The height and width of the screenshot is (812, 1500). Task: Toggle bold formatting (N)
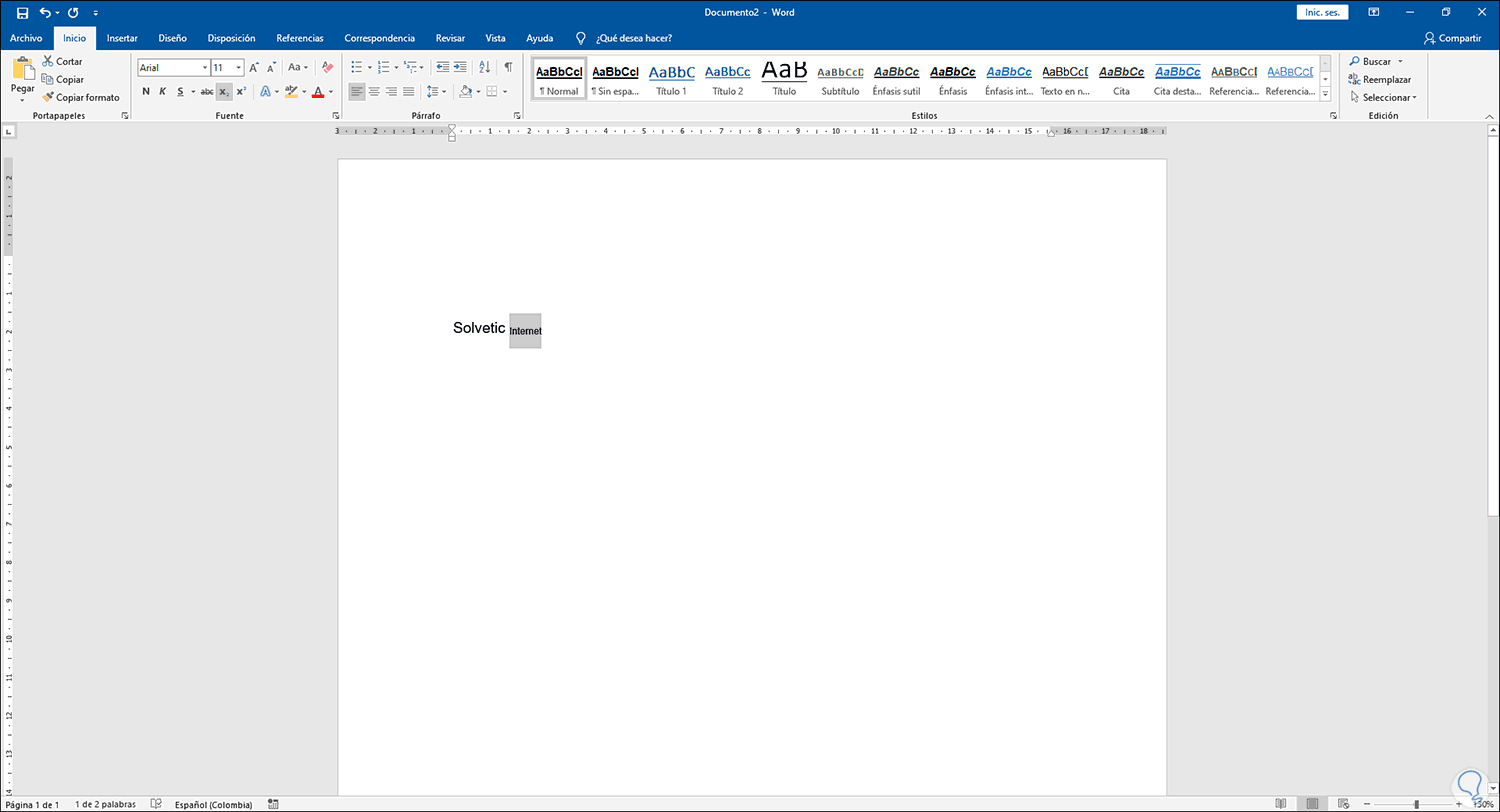[x=146, y=91]
